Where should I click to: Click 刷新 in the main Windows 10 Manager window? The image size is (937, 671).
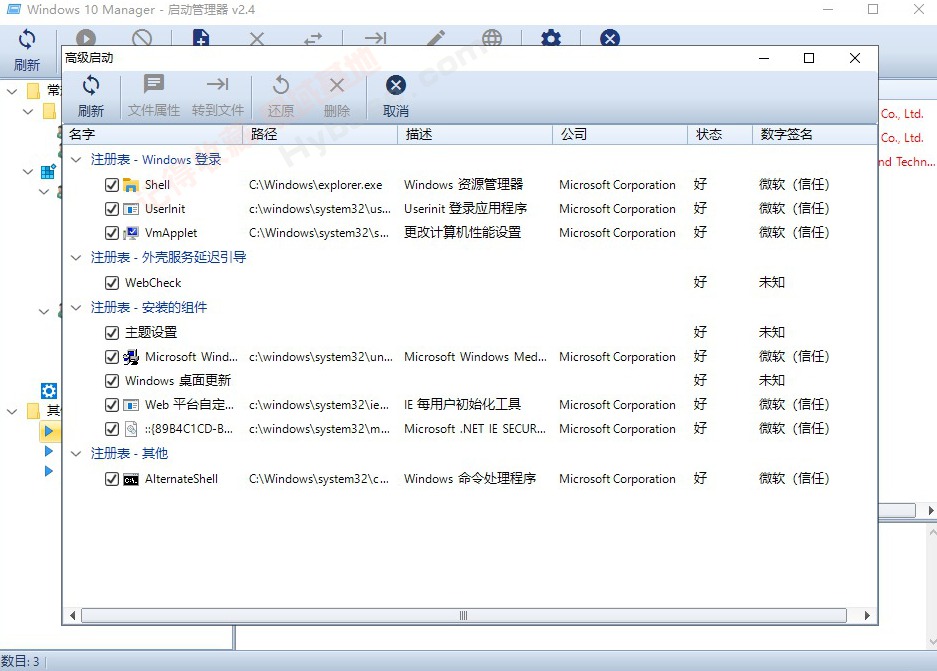point(27,50)
